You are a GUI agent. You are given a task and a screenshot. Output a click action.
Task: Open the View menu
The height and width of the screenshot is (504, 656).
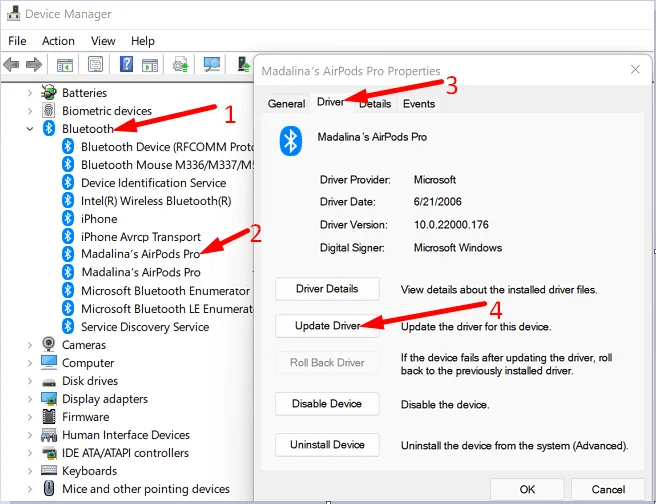pos(103,41)
